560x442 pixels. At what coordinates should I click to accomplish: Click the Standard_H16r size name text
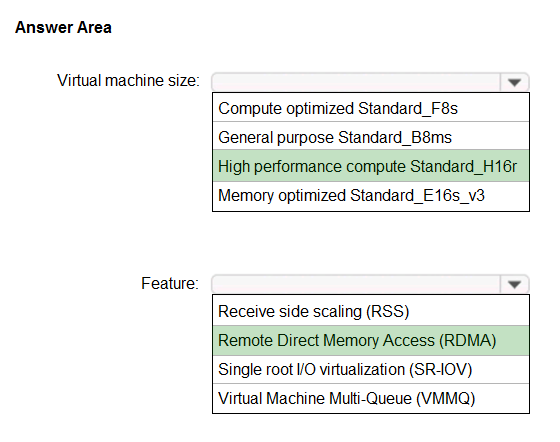(x=463, y=166)
